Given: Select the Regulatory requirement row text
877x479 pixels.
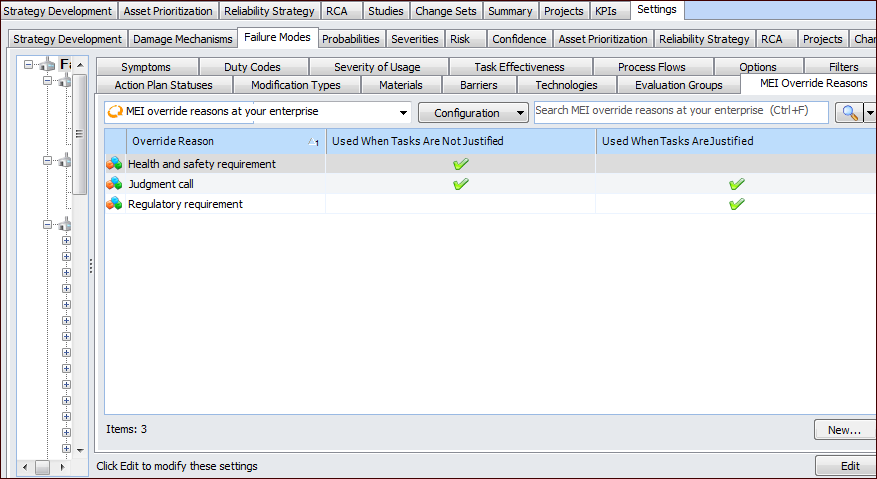Looking at the screenshot, I should pos(185,204).
